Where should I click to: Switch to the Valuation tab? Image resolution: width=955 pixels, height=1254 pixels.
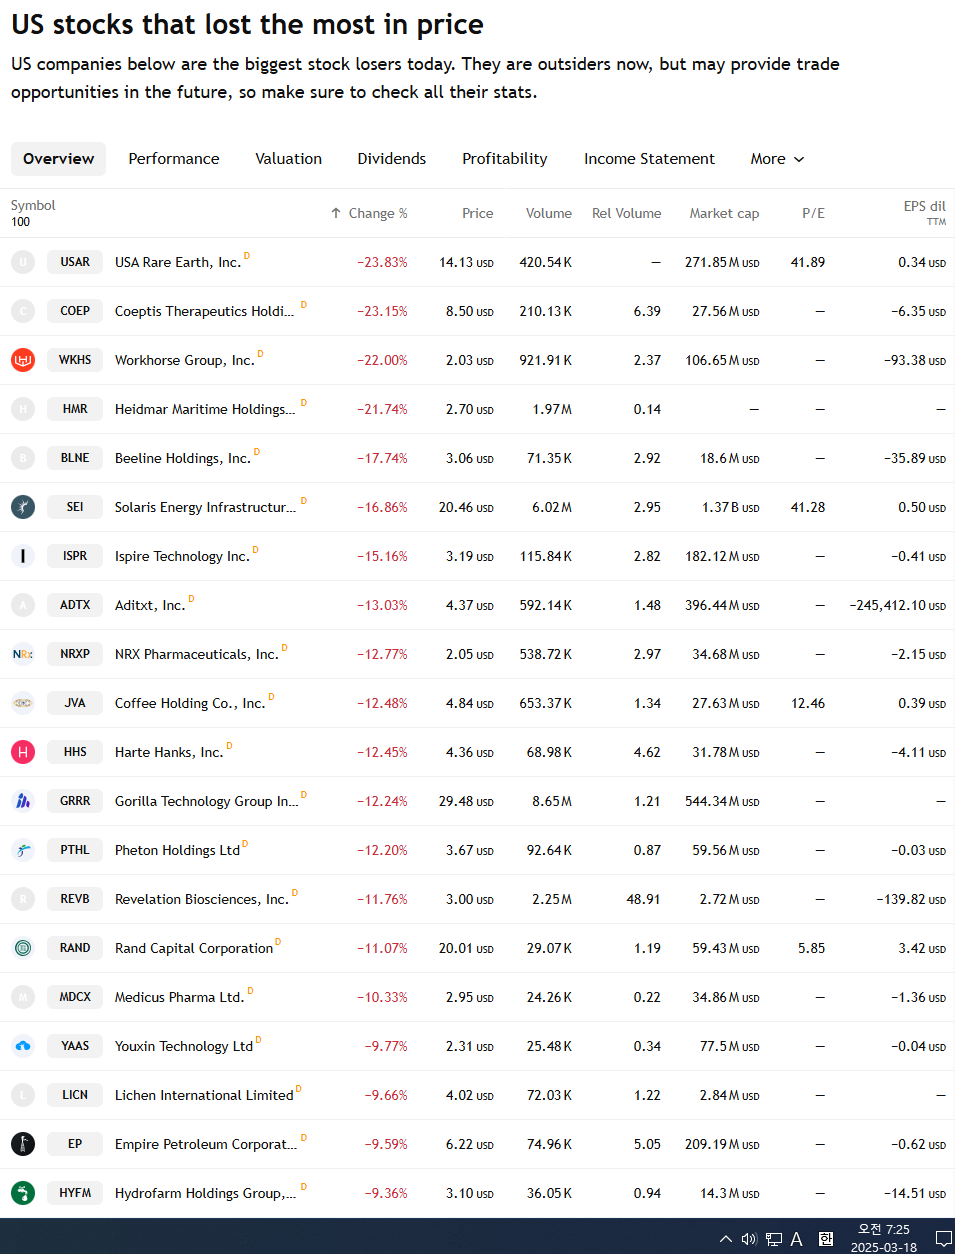coord(288,159)
